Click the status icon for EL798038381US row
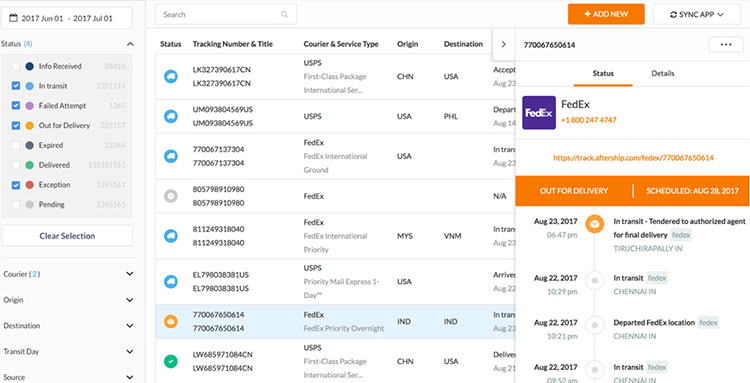750x383 pixels. click(171, 282)
